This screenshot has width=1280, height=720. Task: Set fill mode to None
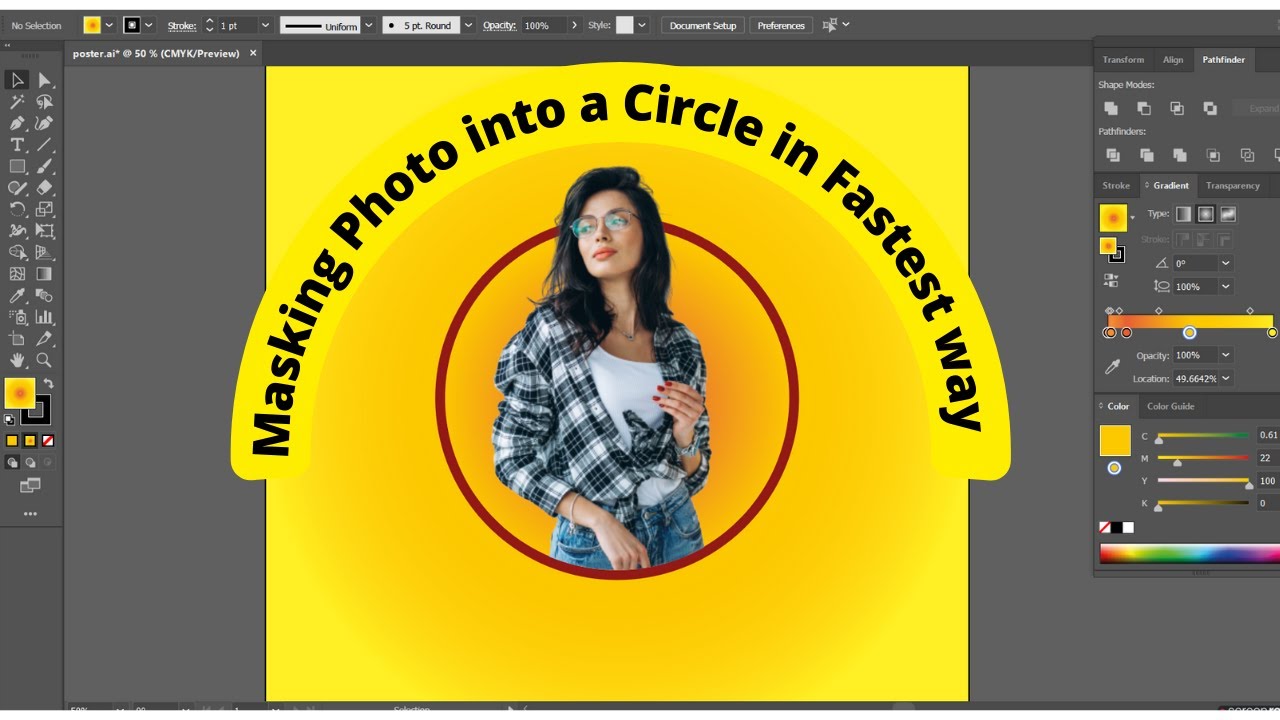47,440
